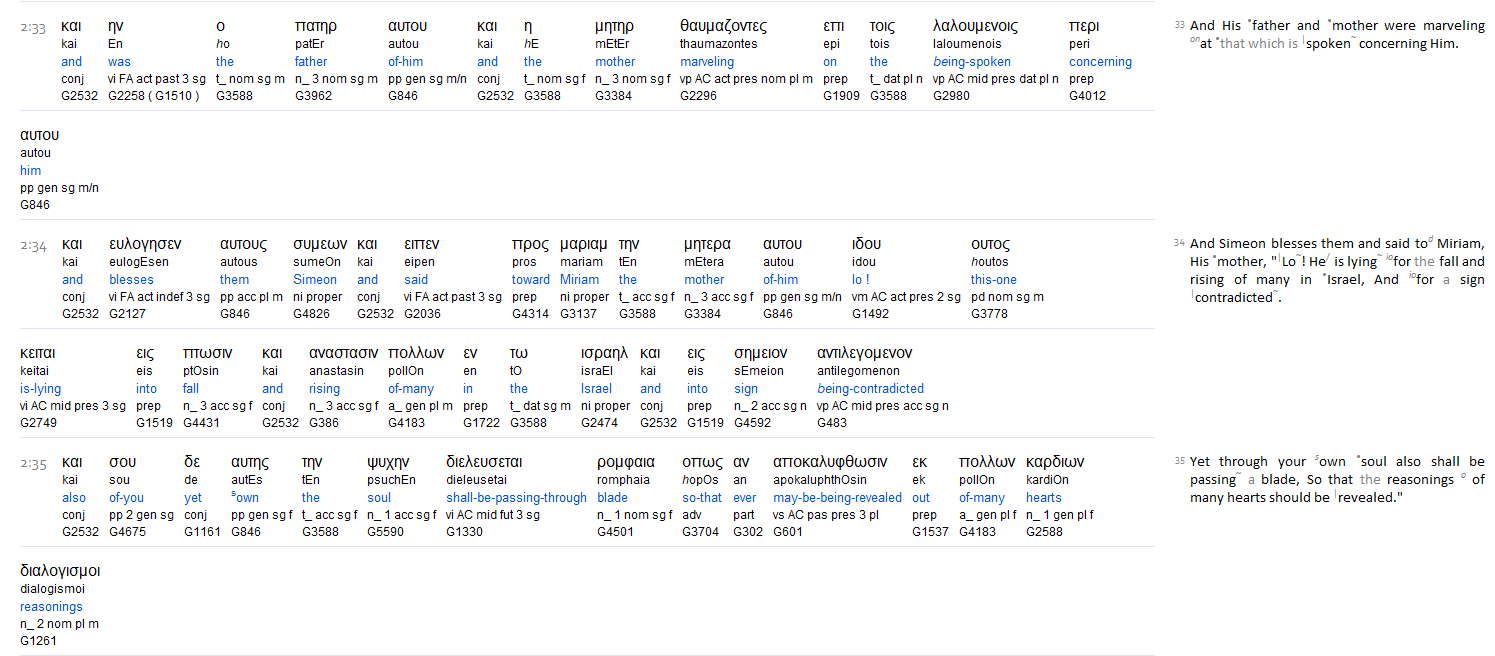Open Strong's number G3137 under mariam
Image resolution: width=1495 pixels, height=656 pixels.
pyautogui.click(x=578, y=314)
